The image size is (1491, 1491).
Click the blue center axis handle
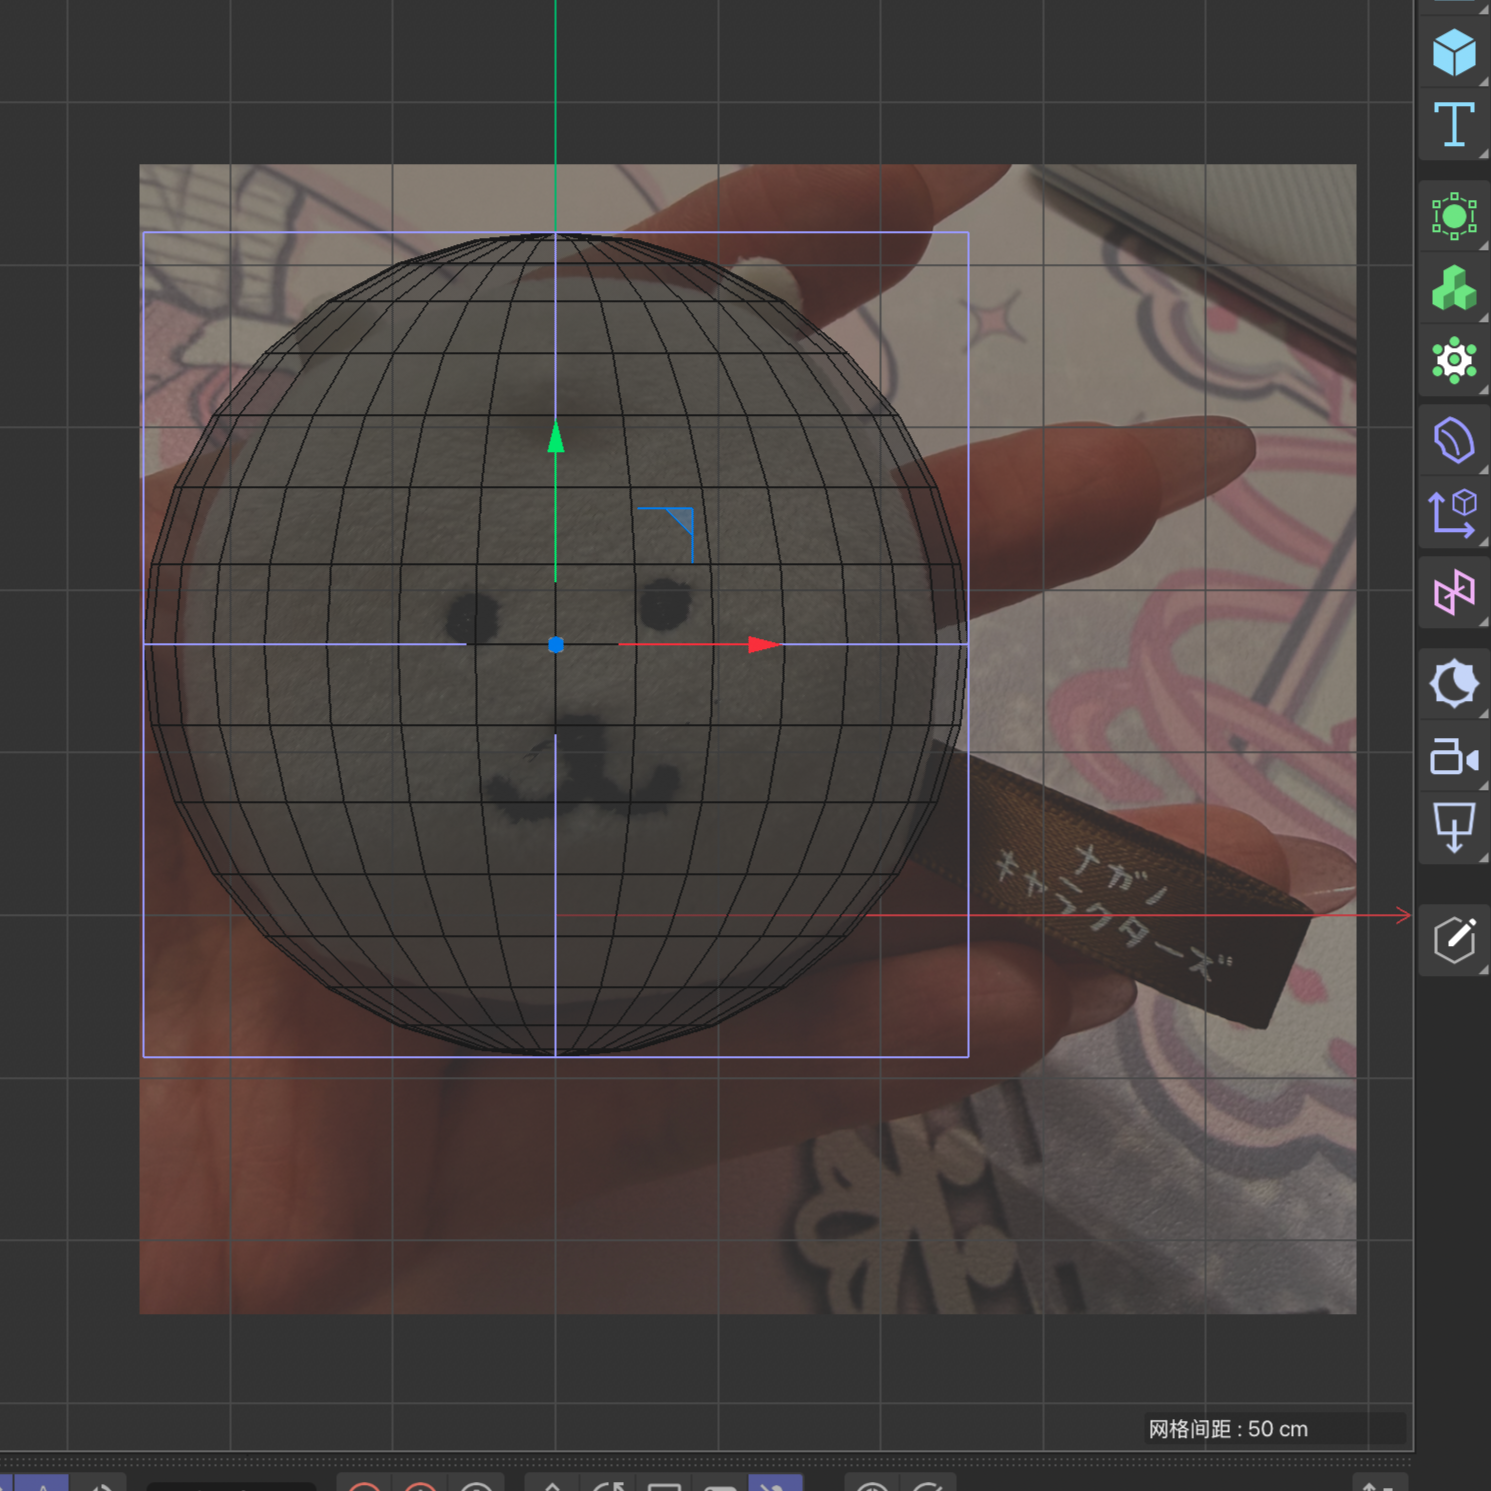click(x=556, y=645)
